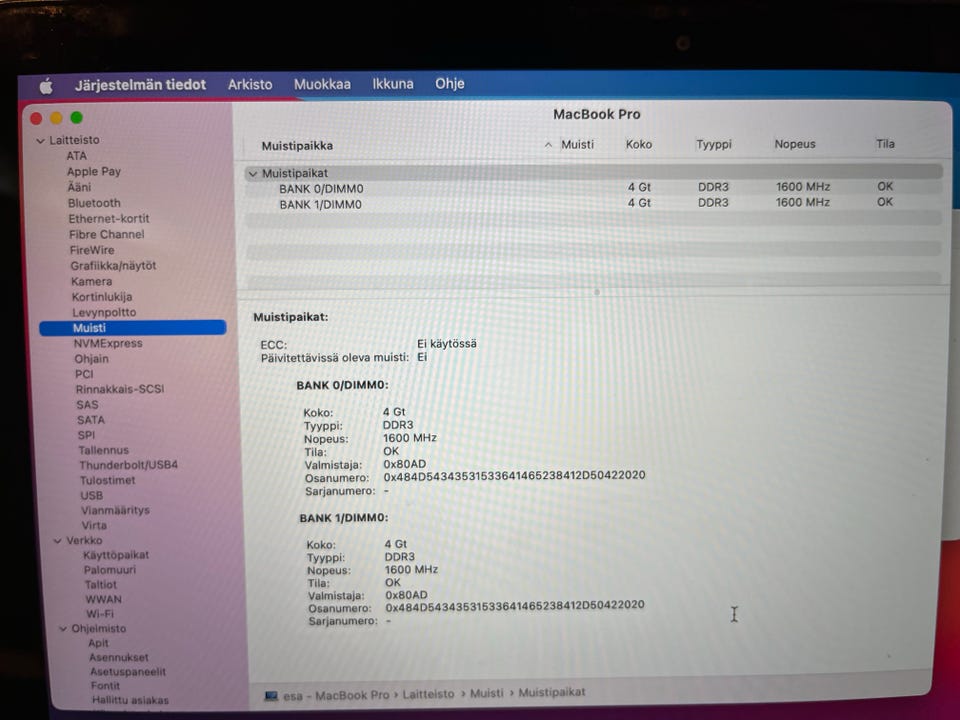Select Taltiot under Verkko
This screenshot has height=720, width=960.
(100, 585)
